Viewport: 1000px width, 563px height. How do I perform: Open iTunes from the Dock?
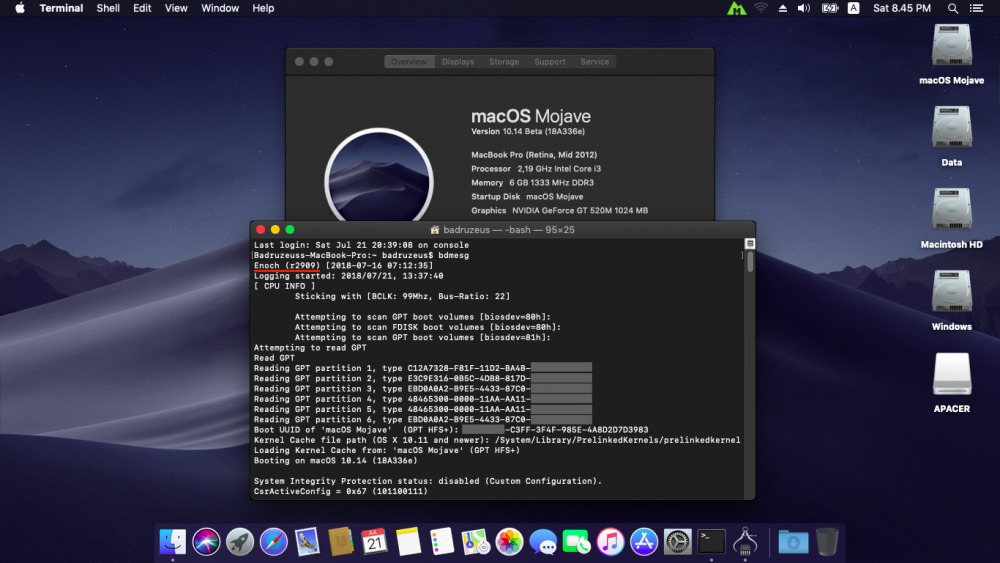click(610, 542)
